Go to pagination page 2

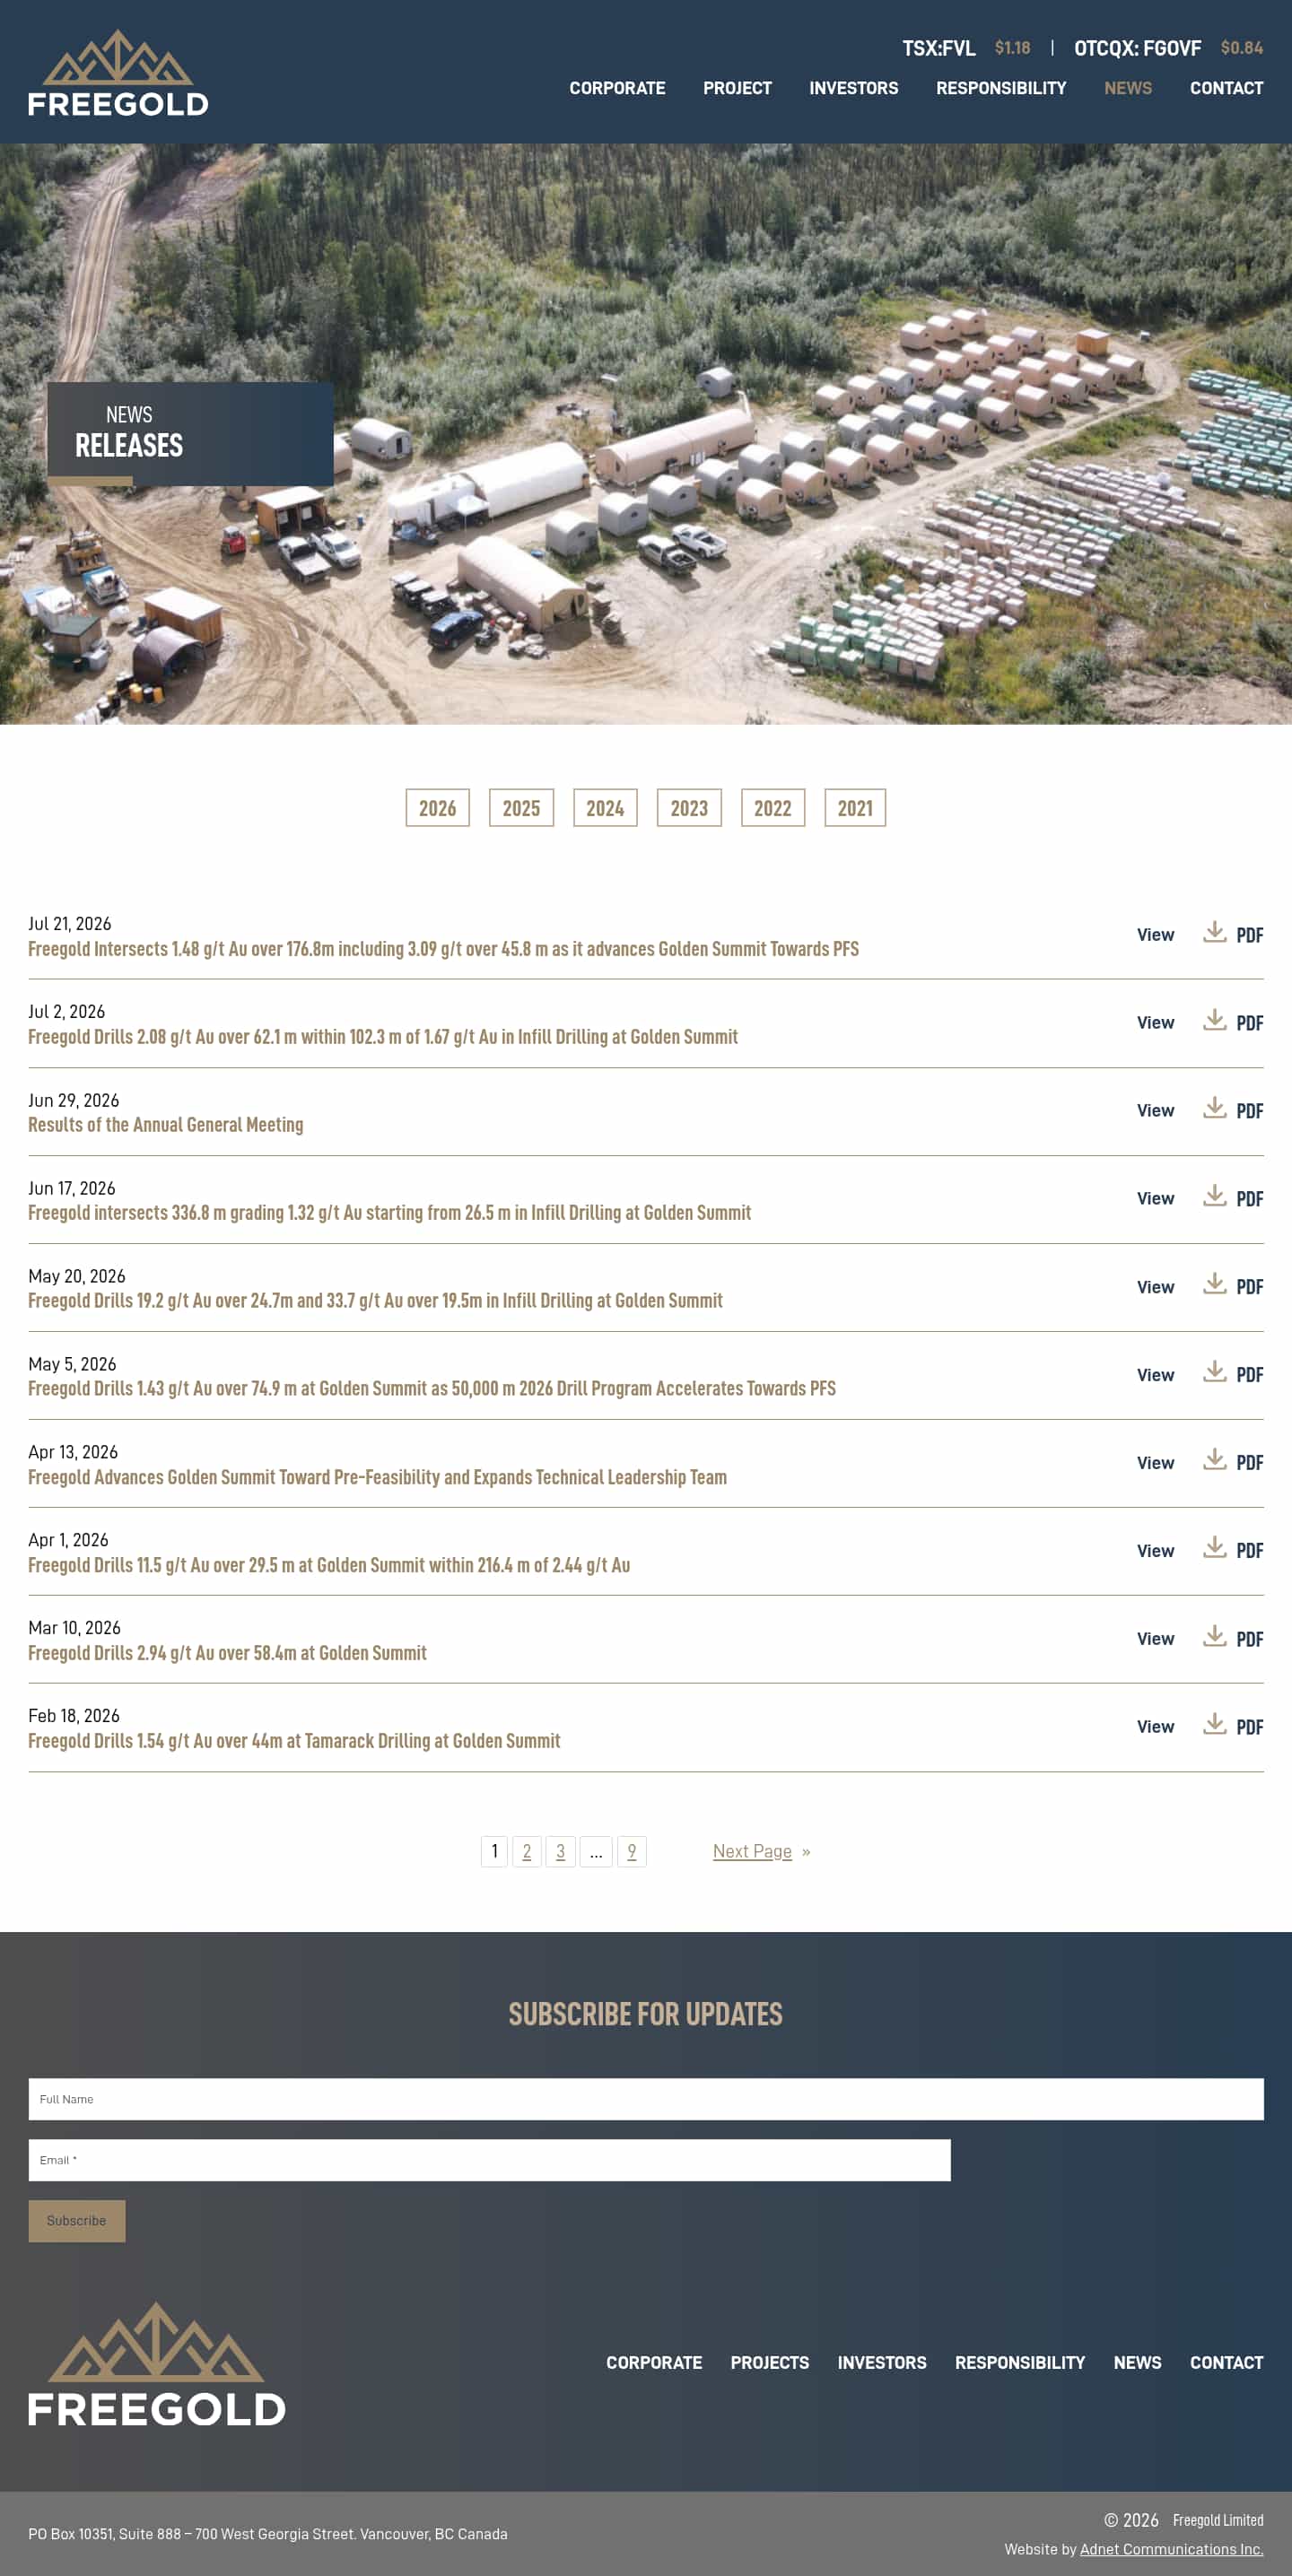point(527,1851)
